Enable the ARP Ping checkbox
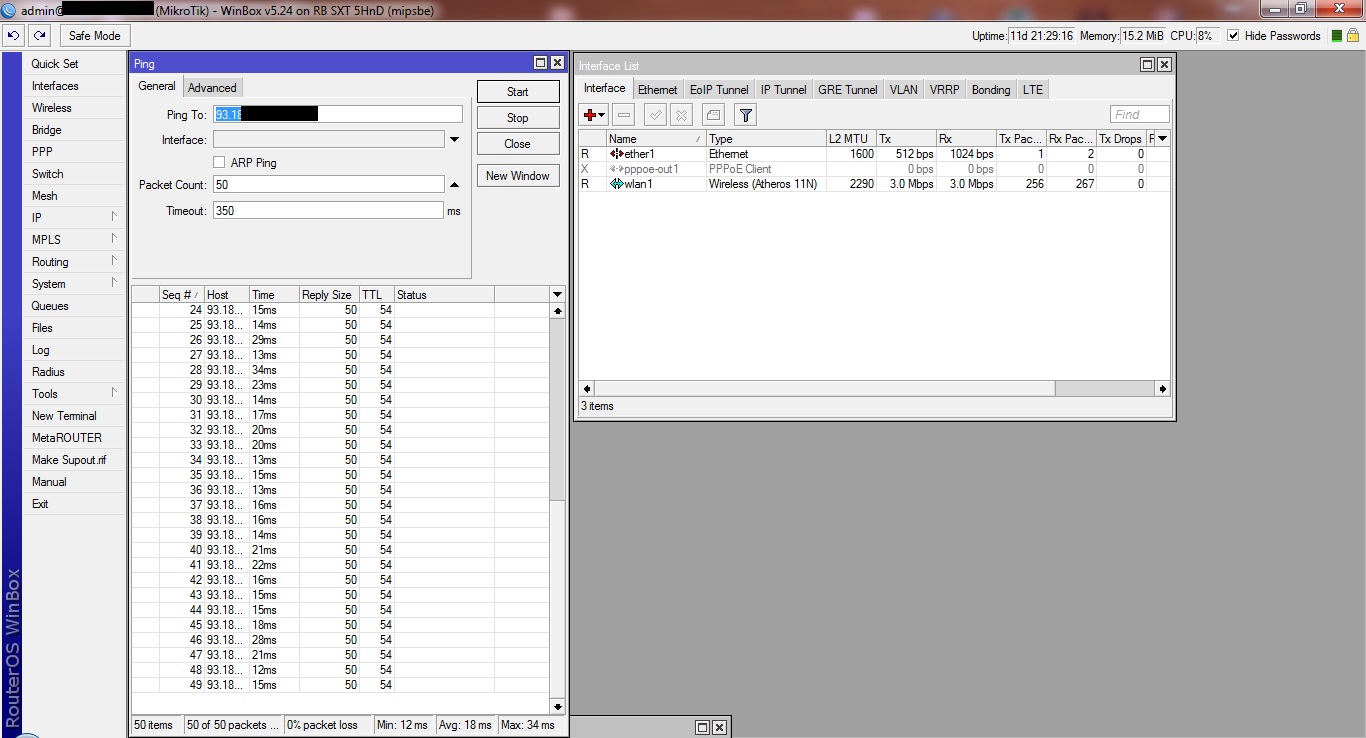Image resolution: width=1366 pixels, height=738 pixels. coord(220,162)
